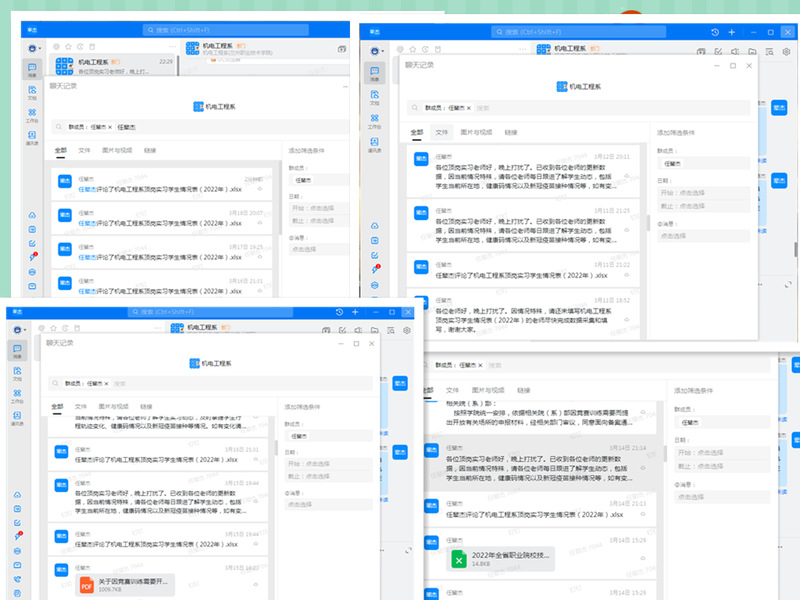Remove member filter tag in lower-right window search
The height and width of the screenshot is (600, 800).
point(480,365)
